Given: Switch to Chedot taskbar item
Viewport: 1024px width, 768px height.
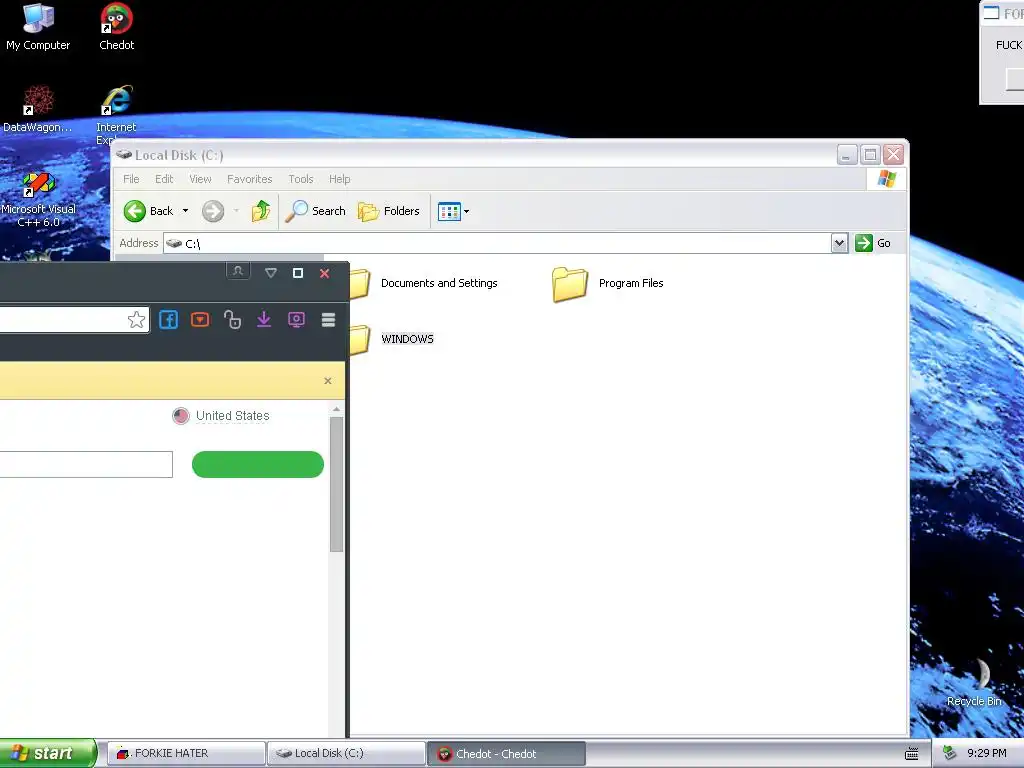Looking at the screenshot, I should (506, 753).
